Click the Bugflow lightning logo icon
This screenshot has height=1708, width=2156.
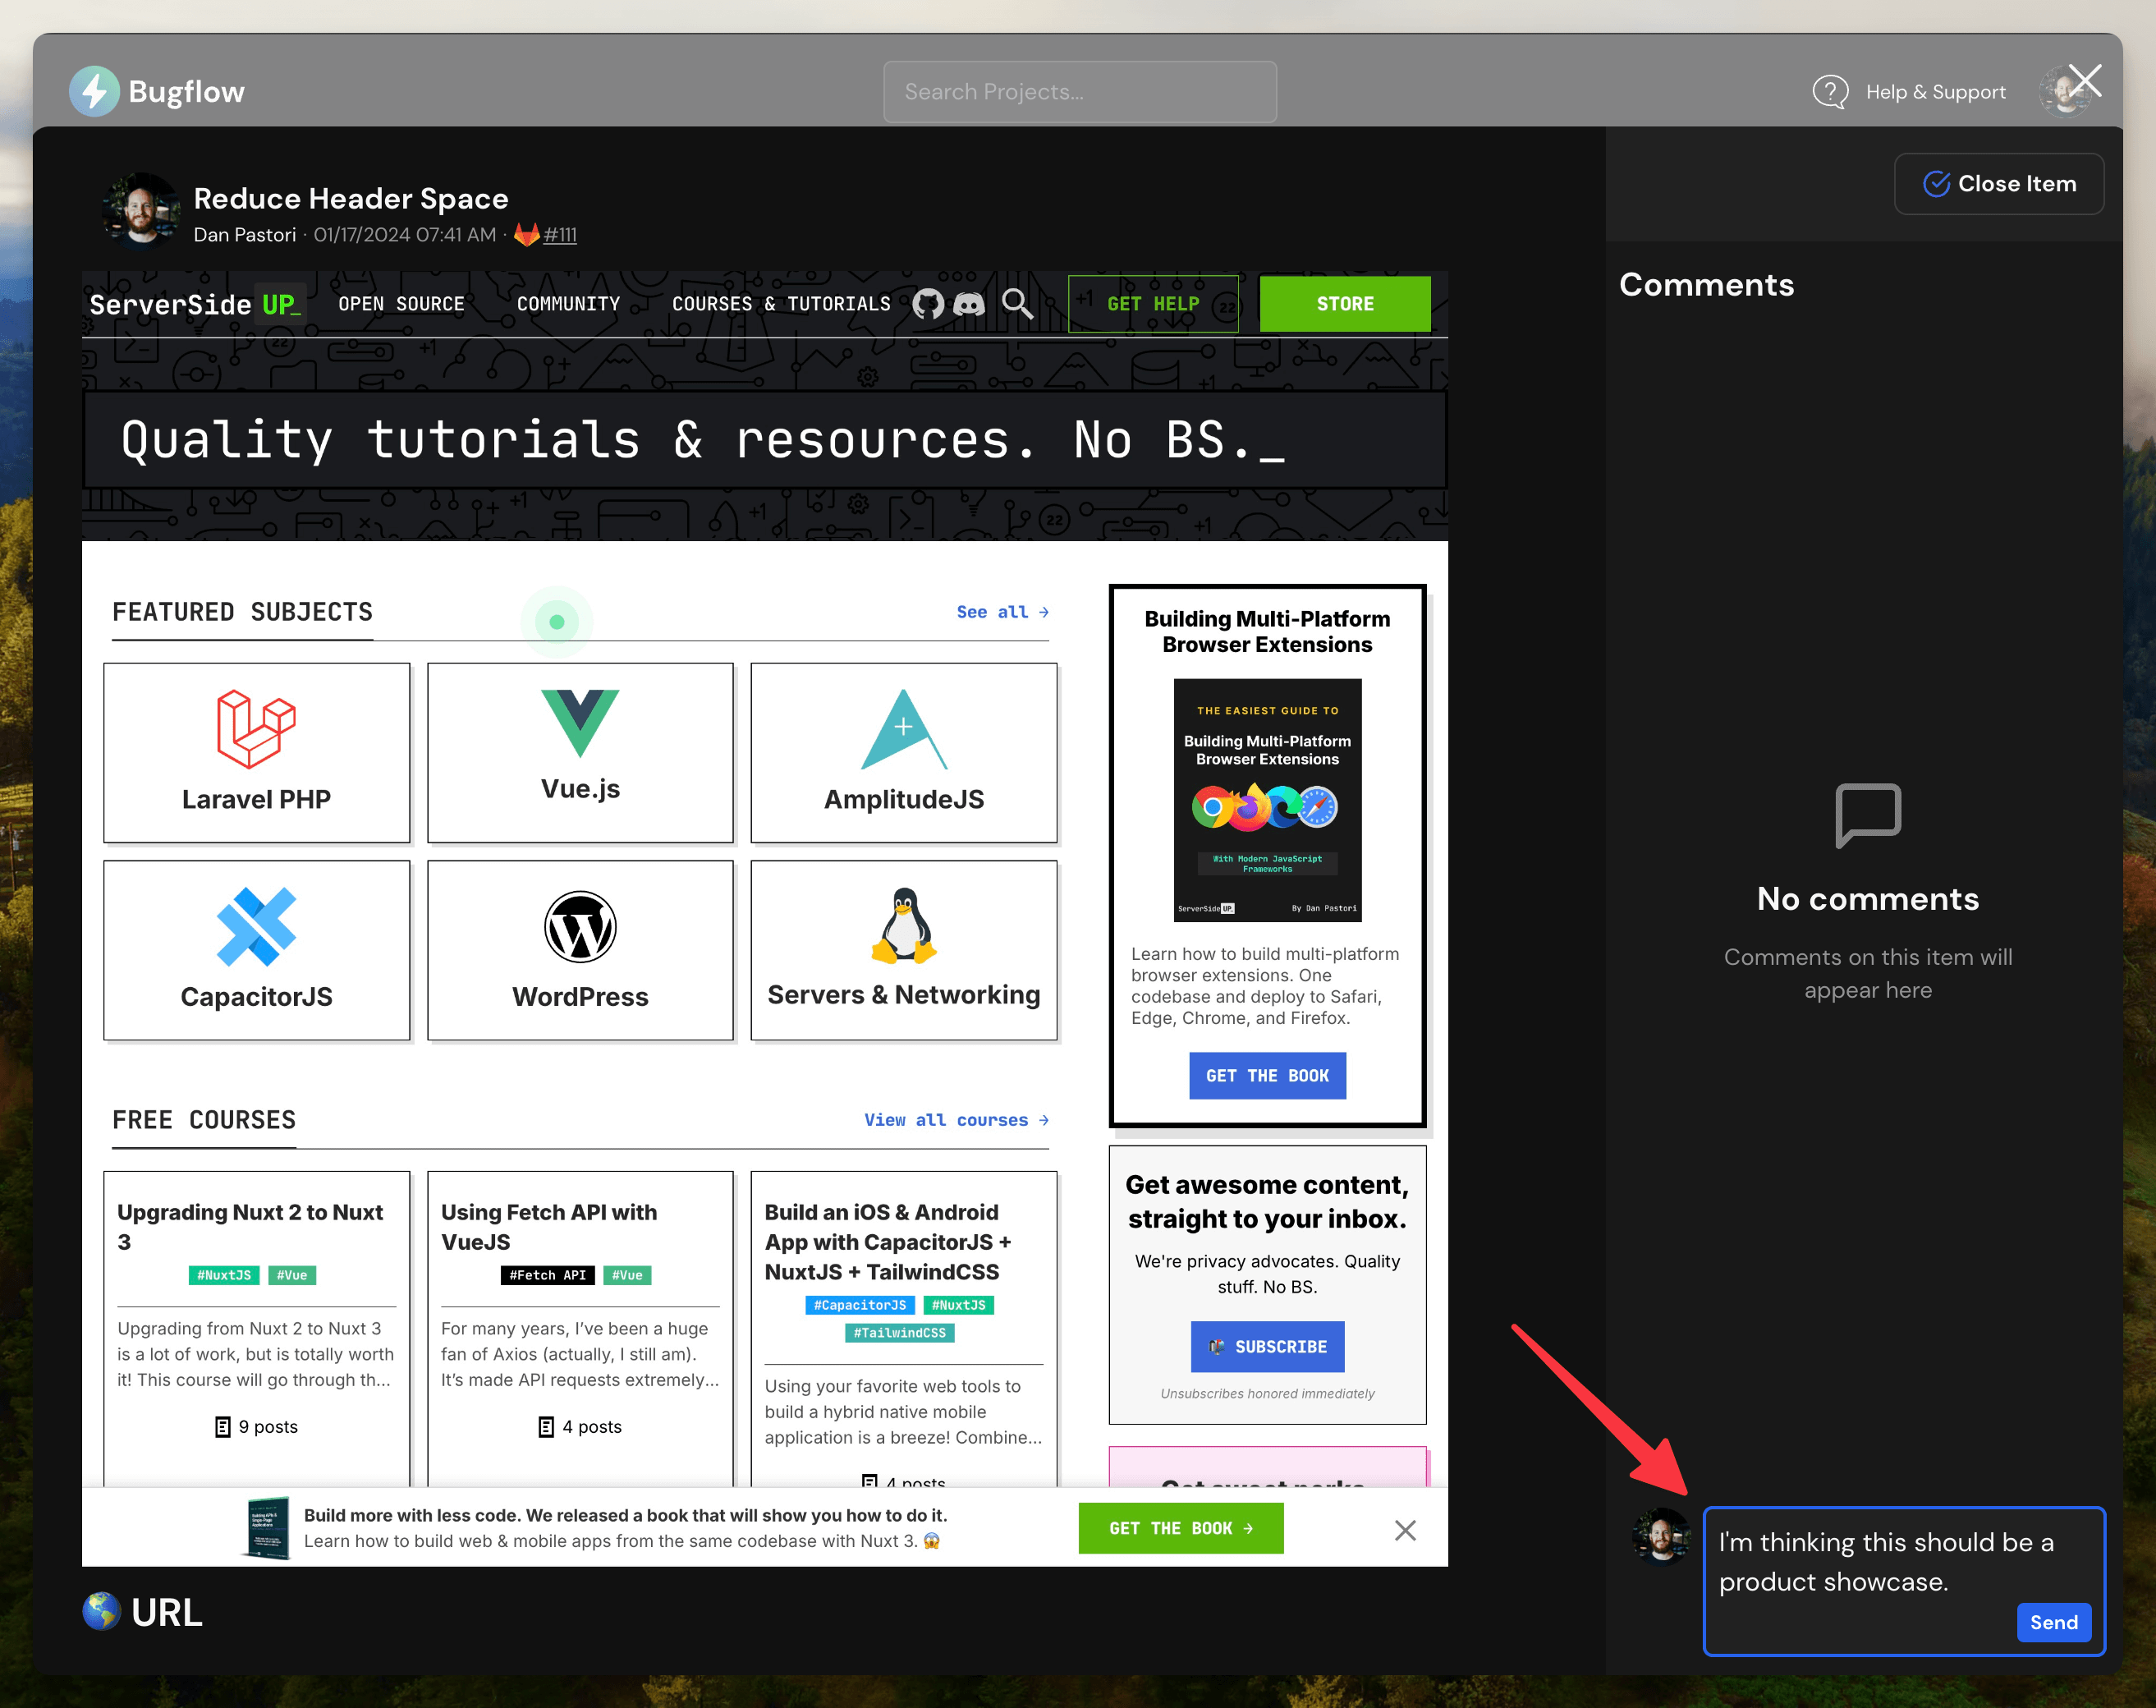[x=94, y=91]
